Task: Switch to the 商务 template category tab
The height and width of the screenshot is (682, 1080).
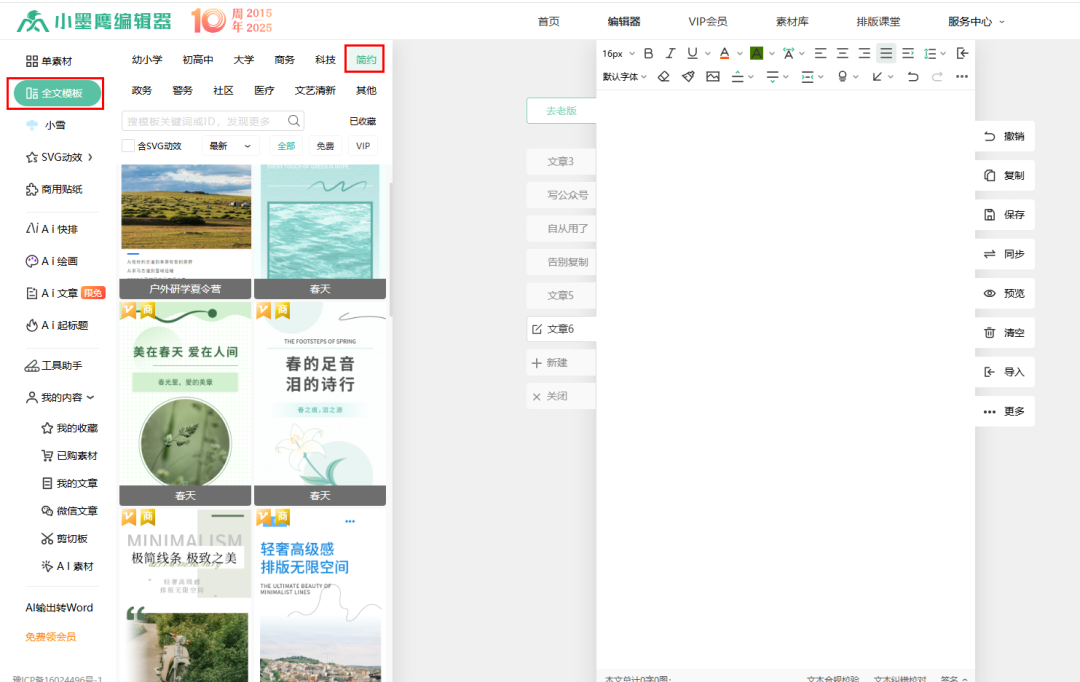Action: click(284, 60)
